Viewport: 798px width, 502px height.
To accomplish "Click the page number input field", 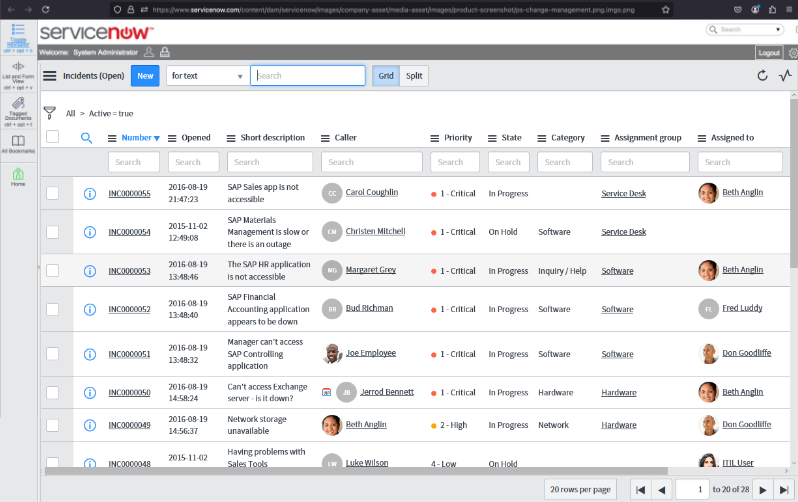I will (x=692, y=489).
